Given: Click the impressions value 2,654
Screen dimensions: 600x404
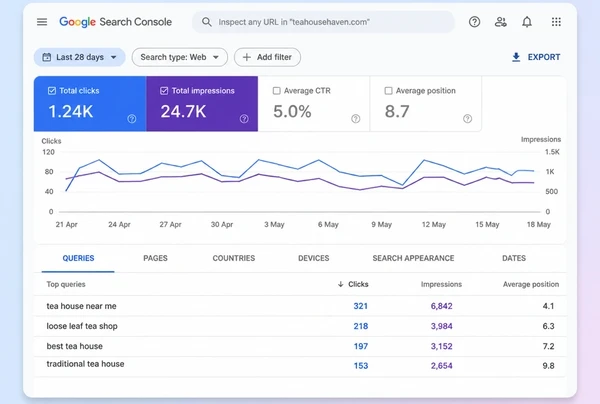Looking at the screenshot, I should click(442, 366).
